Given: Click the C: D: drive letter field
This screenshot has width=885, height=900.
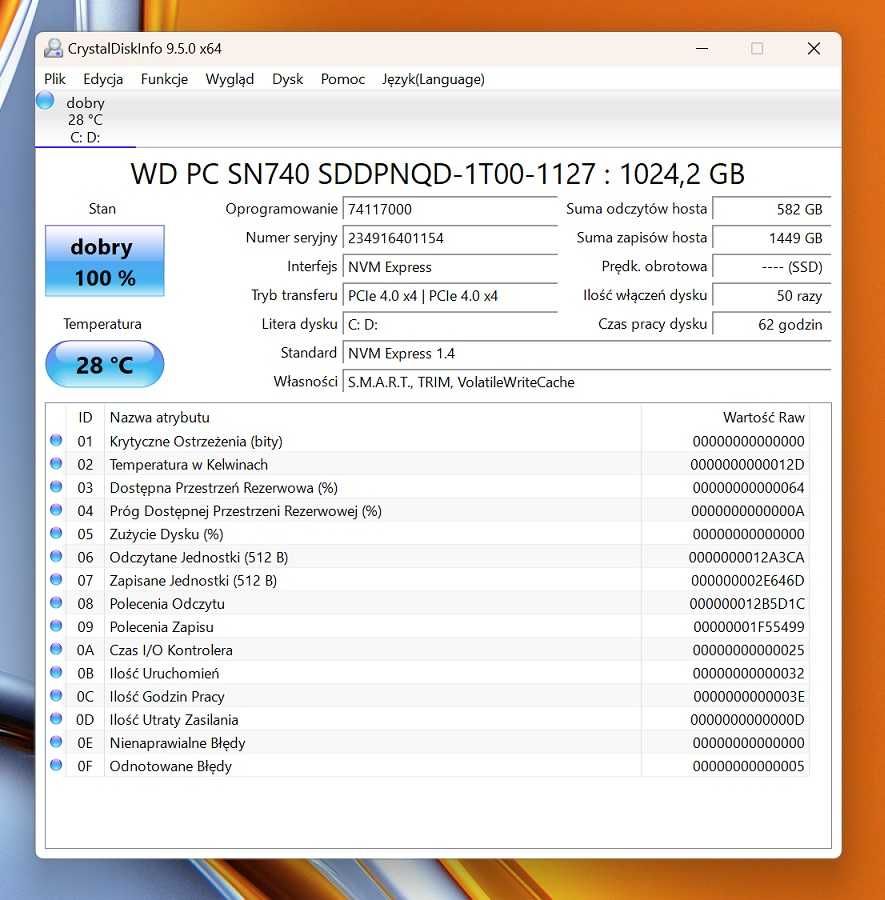Looking at the screenshot, I should pyautogui.click(x=450, y=324).
